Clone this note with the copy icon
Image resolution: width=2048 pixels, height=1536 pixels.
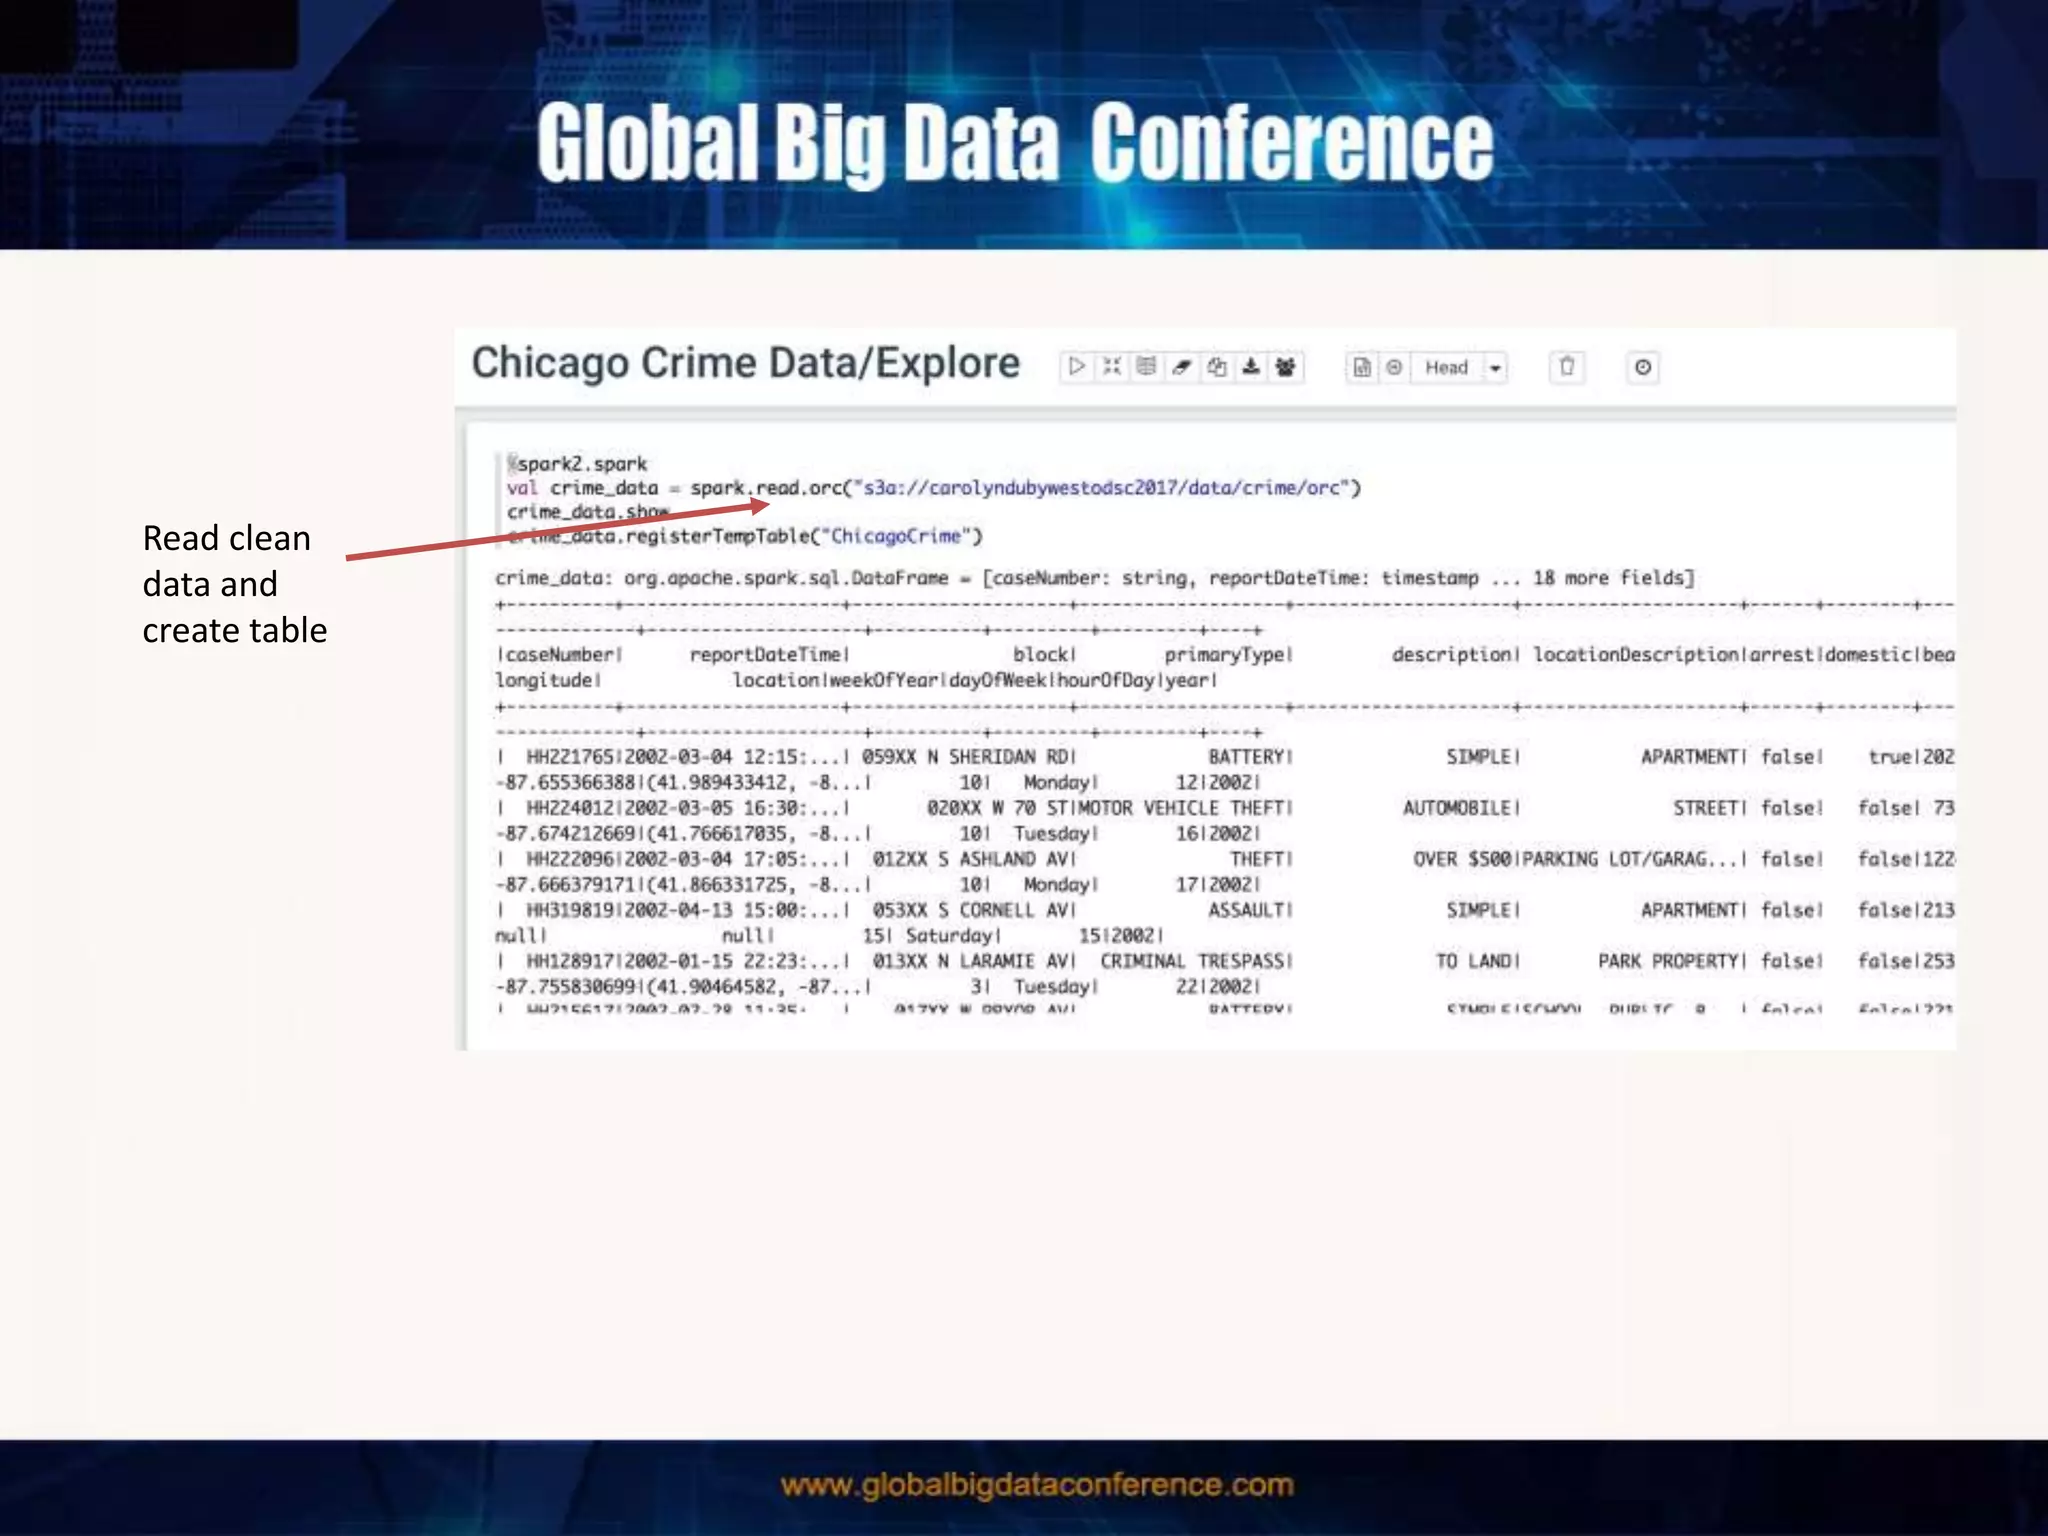pyautogui.click(x=1216, y=367)
